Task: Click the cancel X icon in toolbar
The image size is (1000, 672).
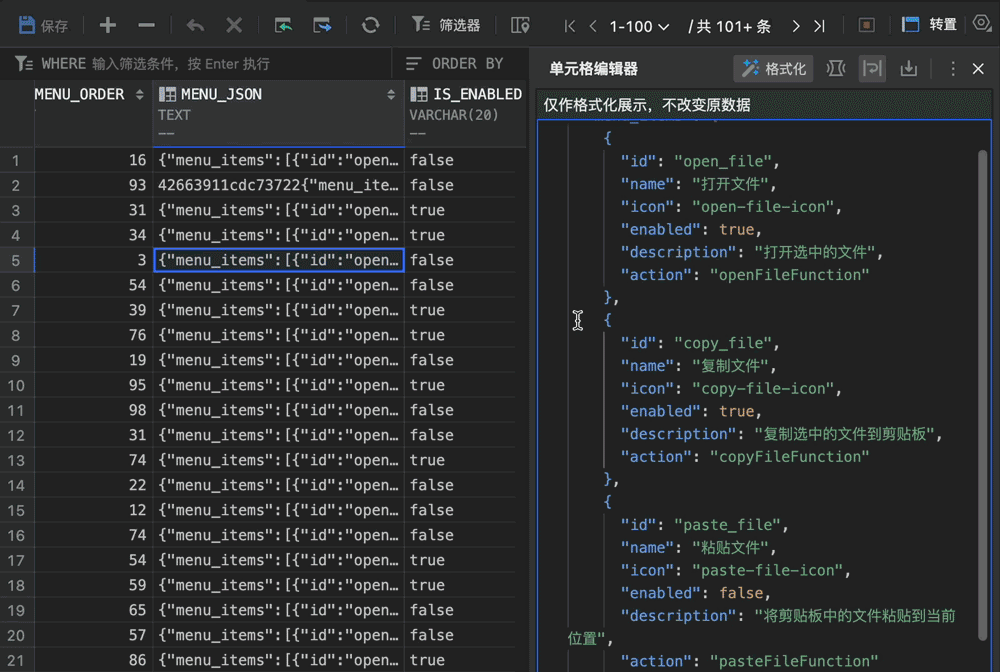Action: tap(234, 26)
